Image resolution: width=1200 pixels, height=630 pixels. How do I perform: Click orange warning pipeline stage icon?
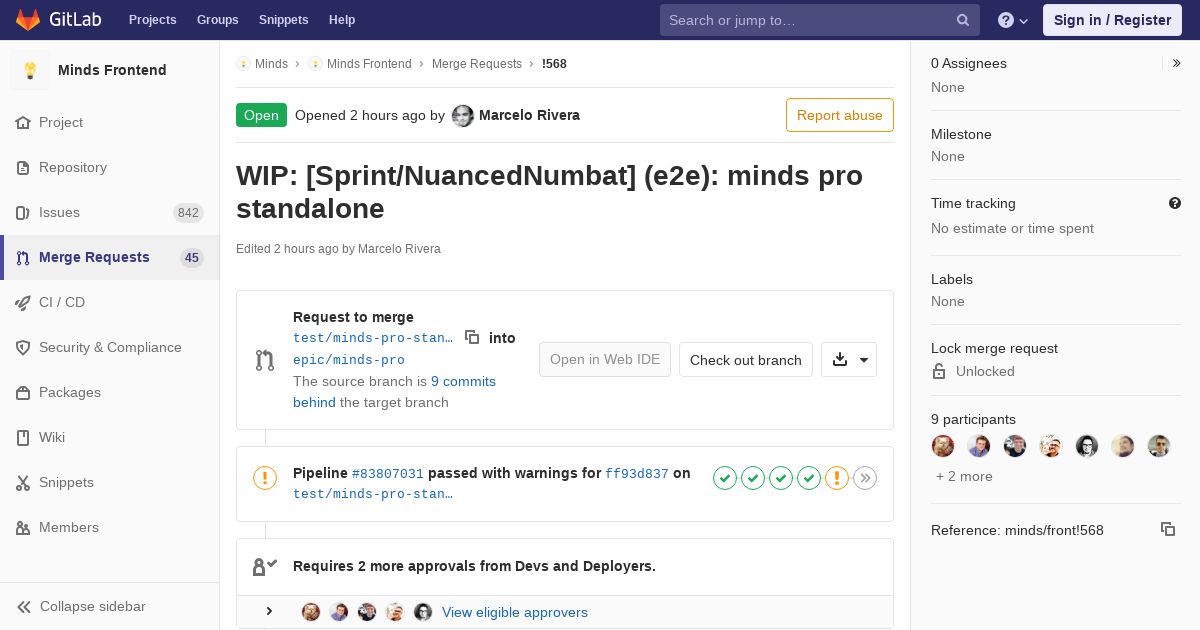(837, 478)
